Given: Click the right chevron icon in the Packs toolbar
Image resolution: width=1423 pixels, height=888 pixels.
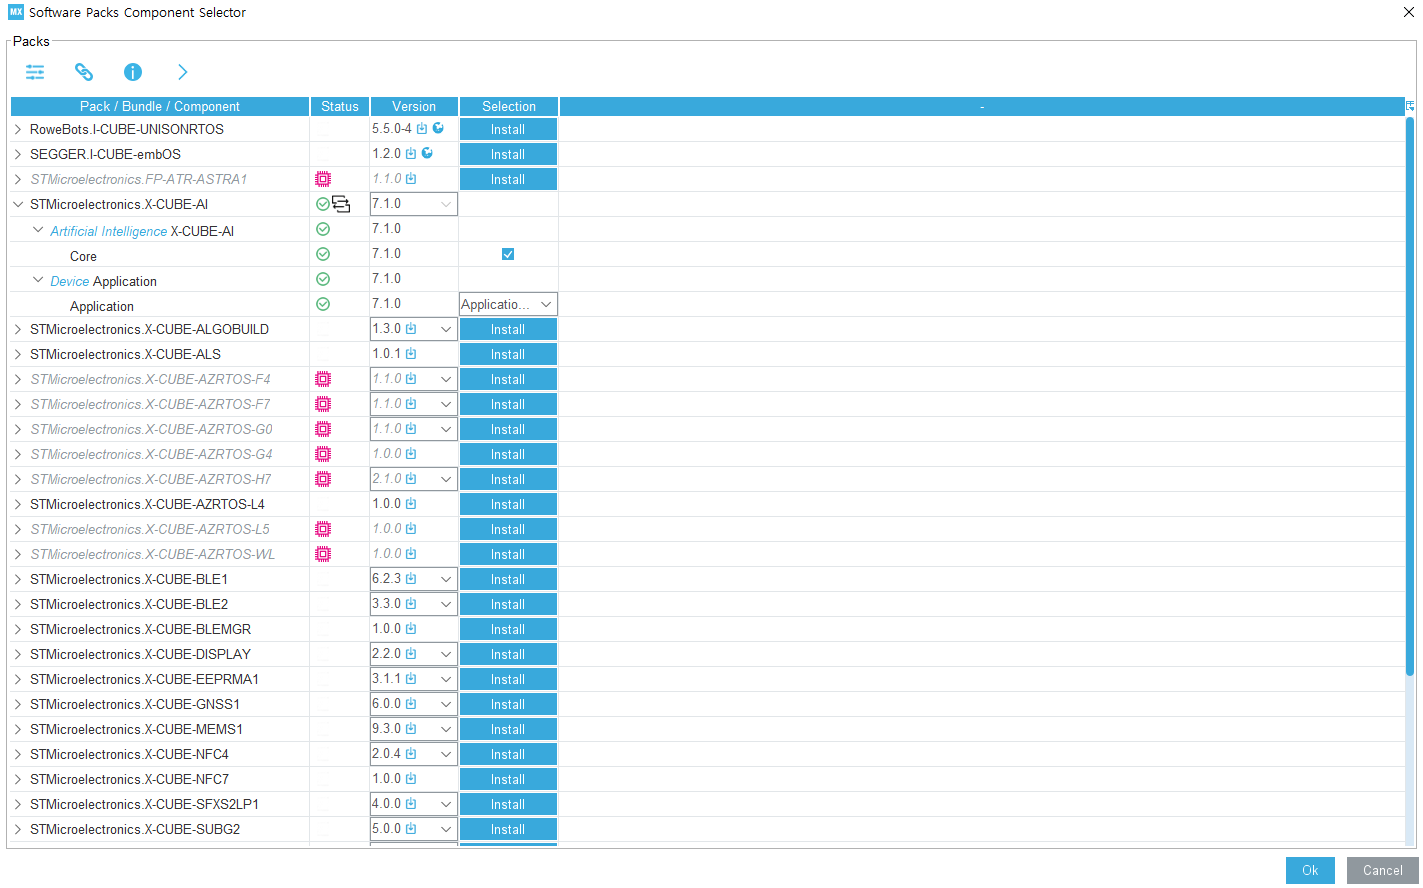Looking at the screenshot, I should (182, 72).
